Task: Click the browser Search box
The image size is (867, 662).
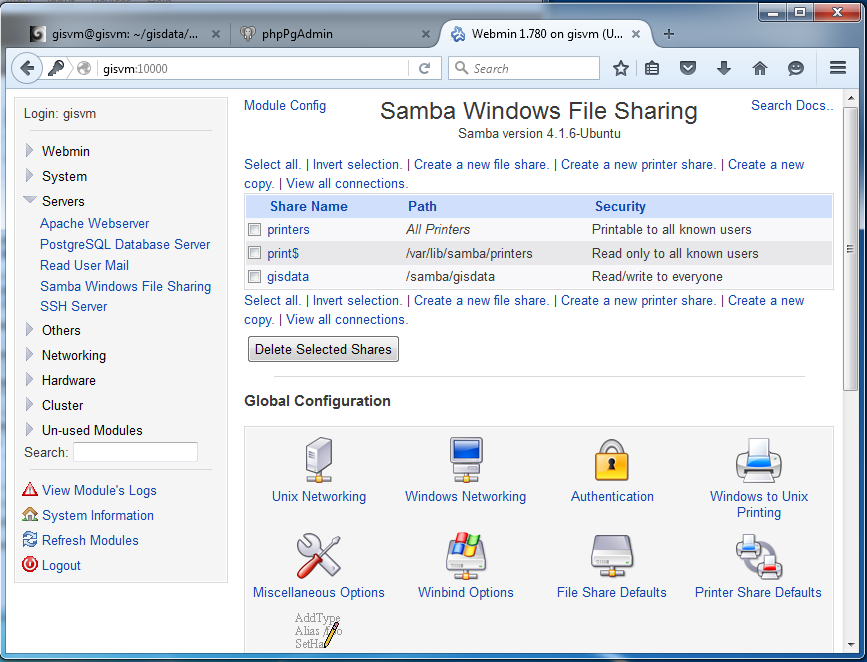Action: coord(524,68)
